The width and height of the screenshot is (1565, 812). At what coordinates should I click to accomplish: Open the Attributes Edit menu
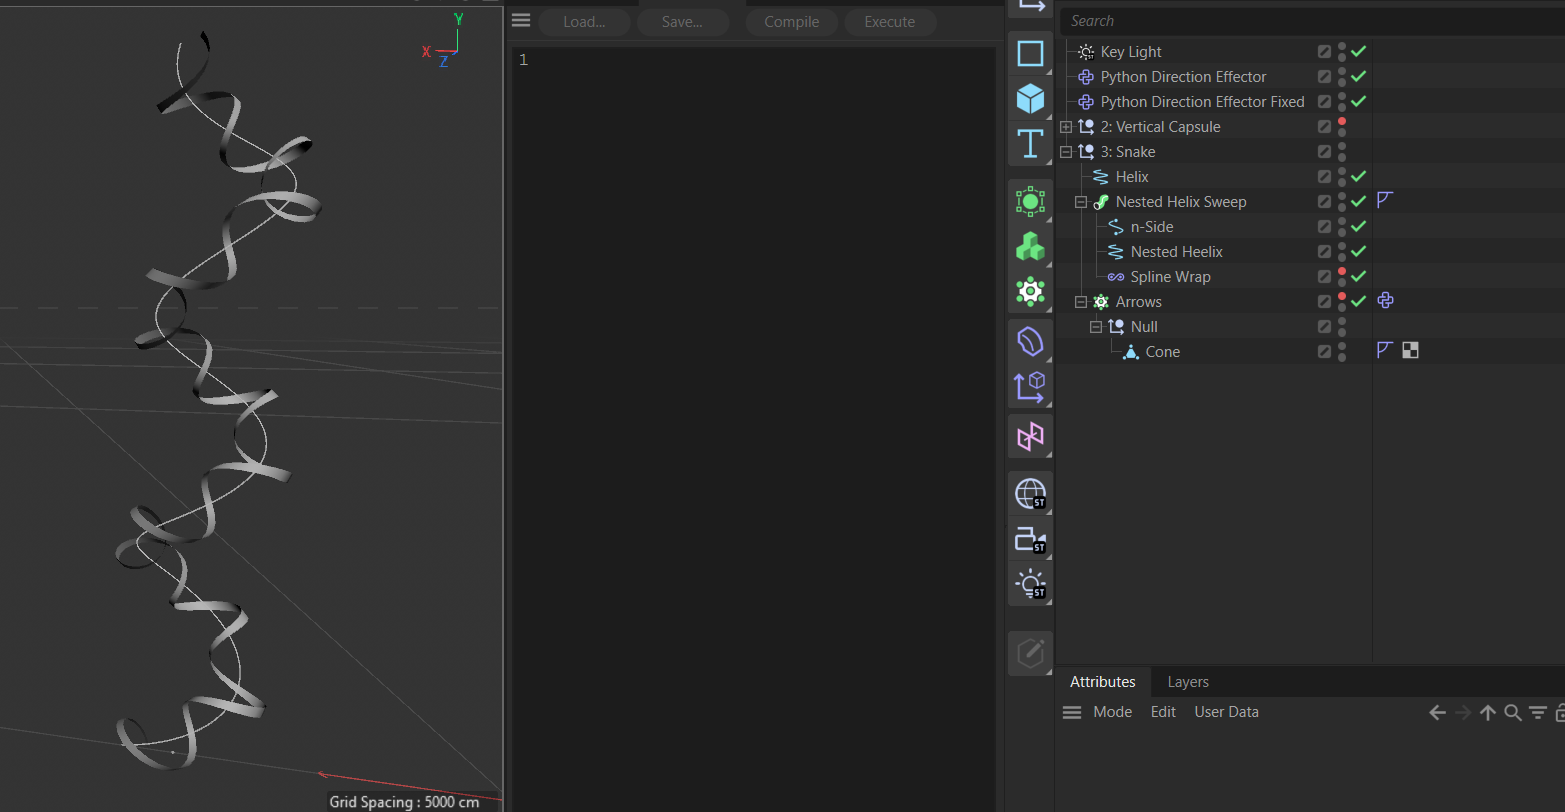(1163, 712)
